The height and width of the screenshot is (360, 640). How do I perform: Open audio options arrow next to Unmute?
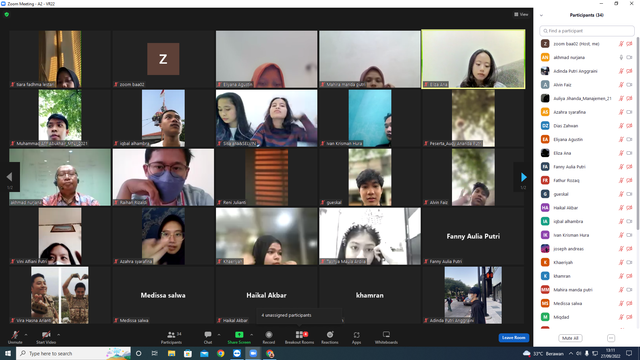26,335
